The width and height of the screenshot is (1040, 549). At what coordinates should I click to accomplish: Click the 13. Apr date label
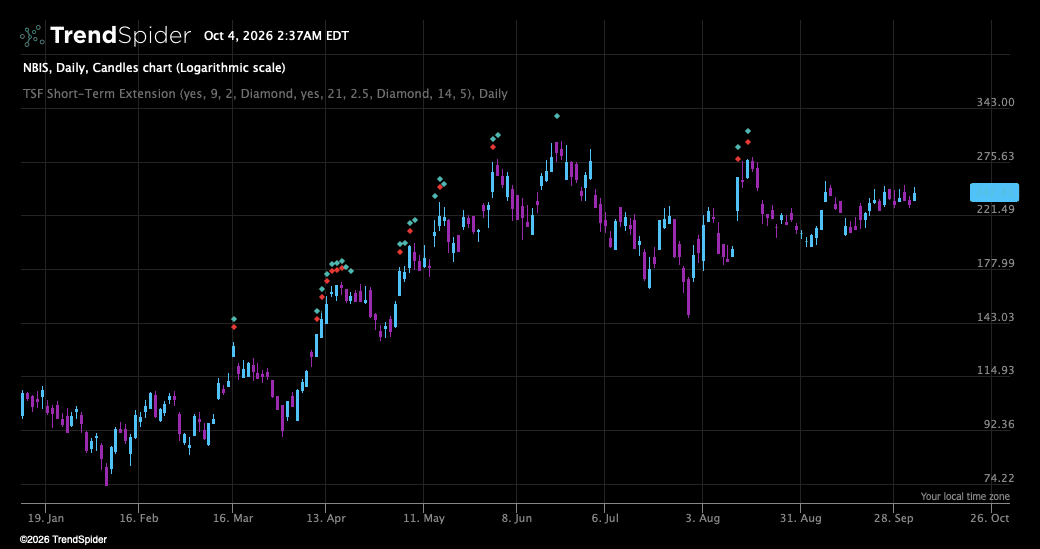click(326, 518)
